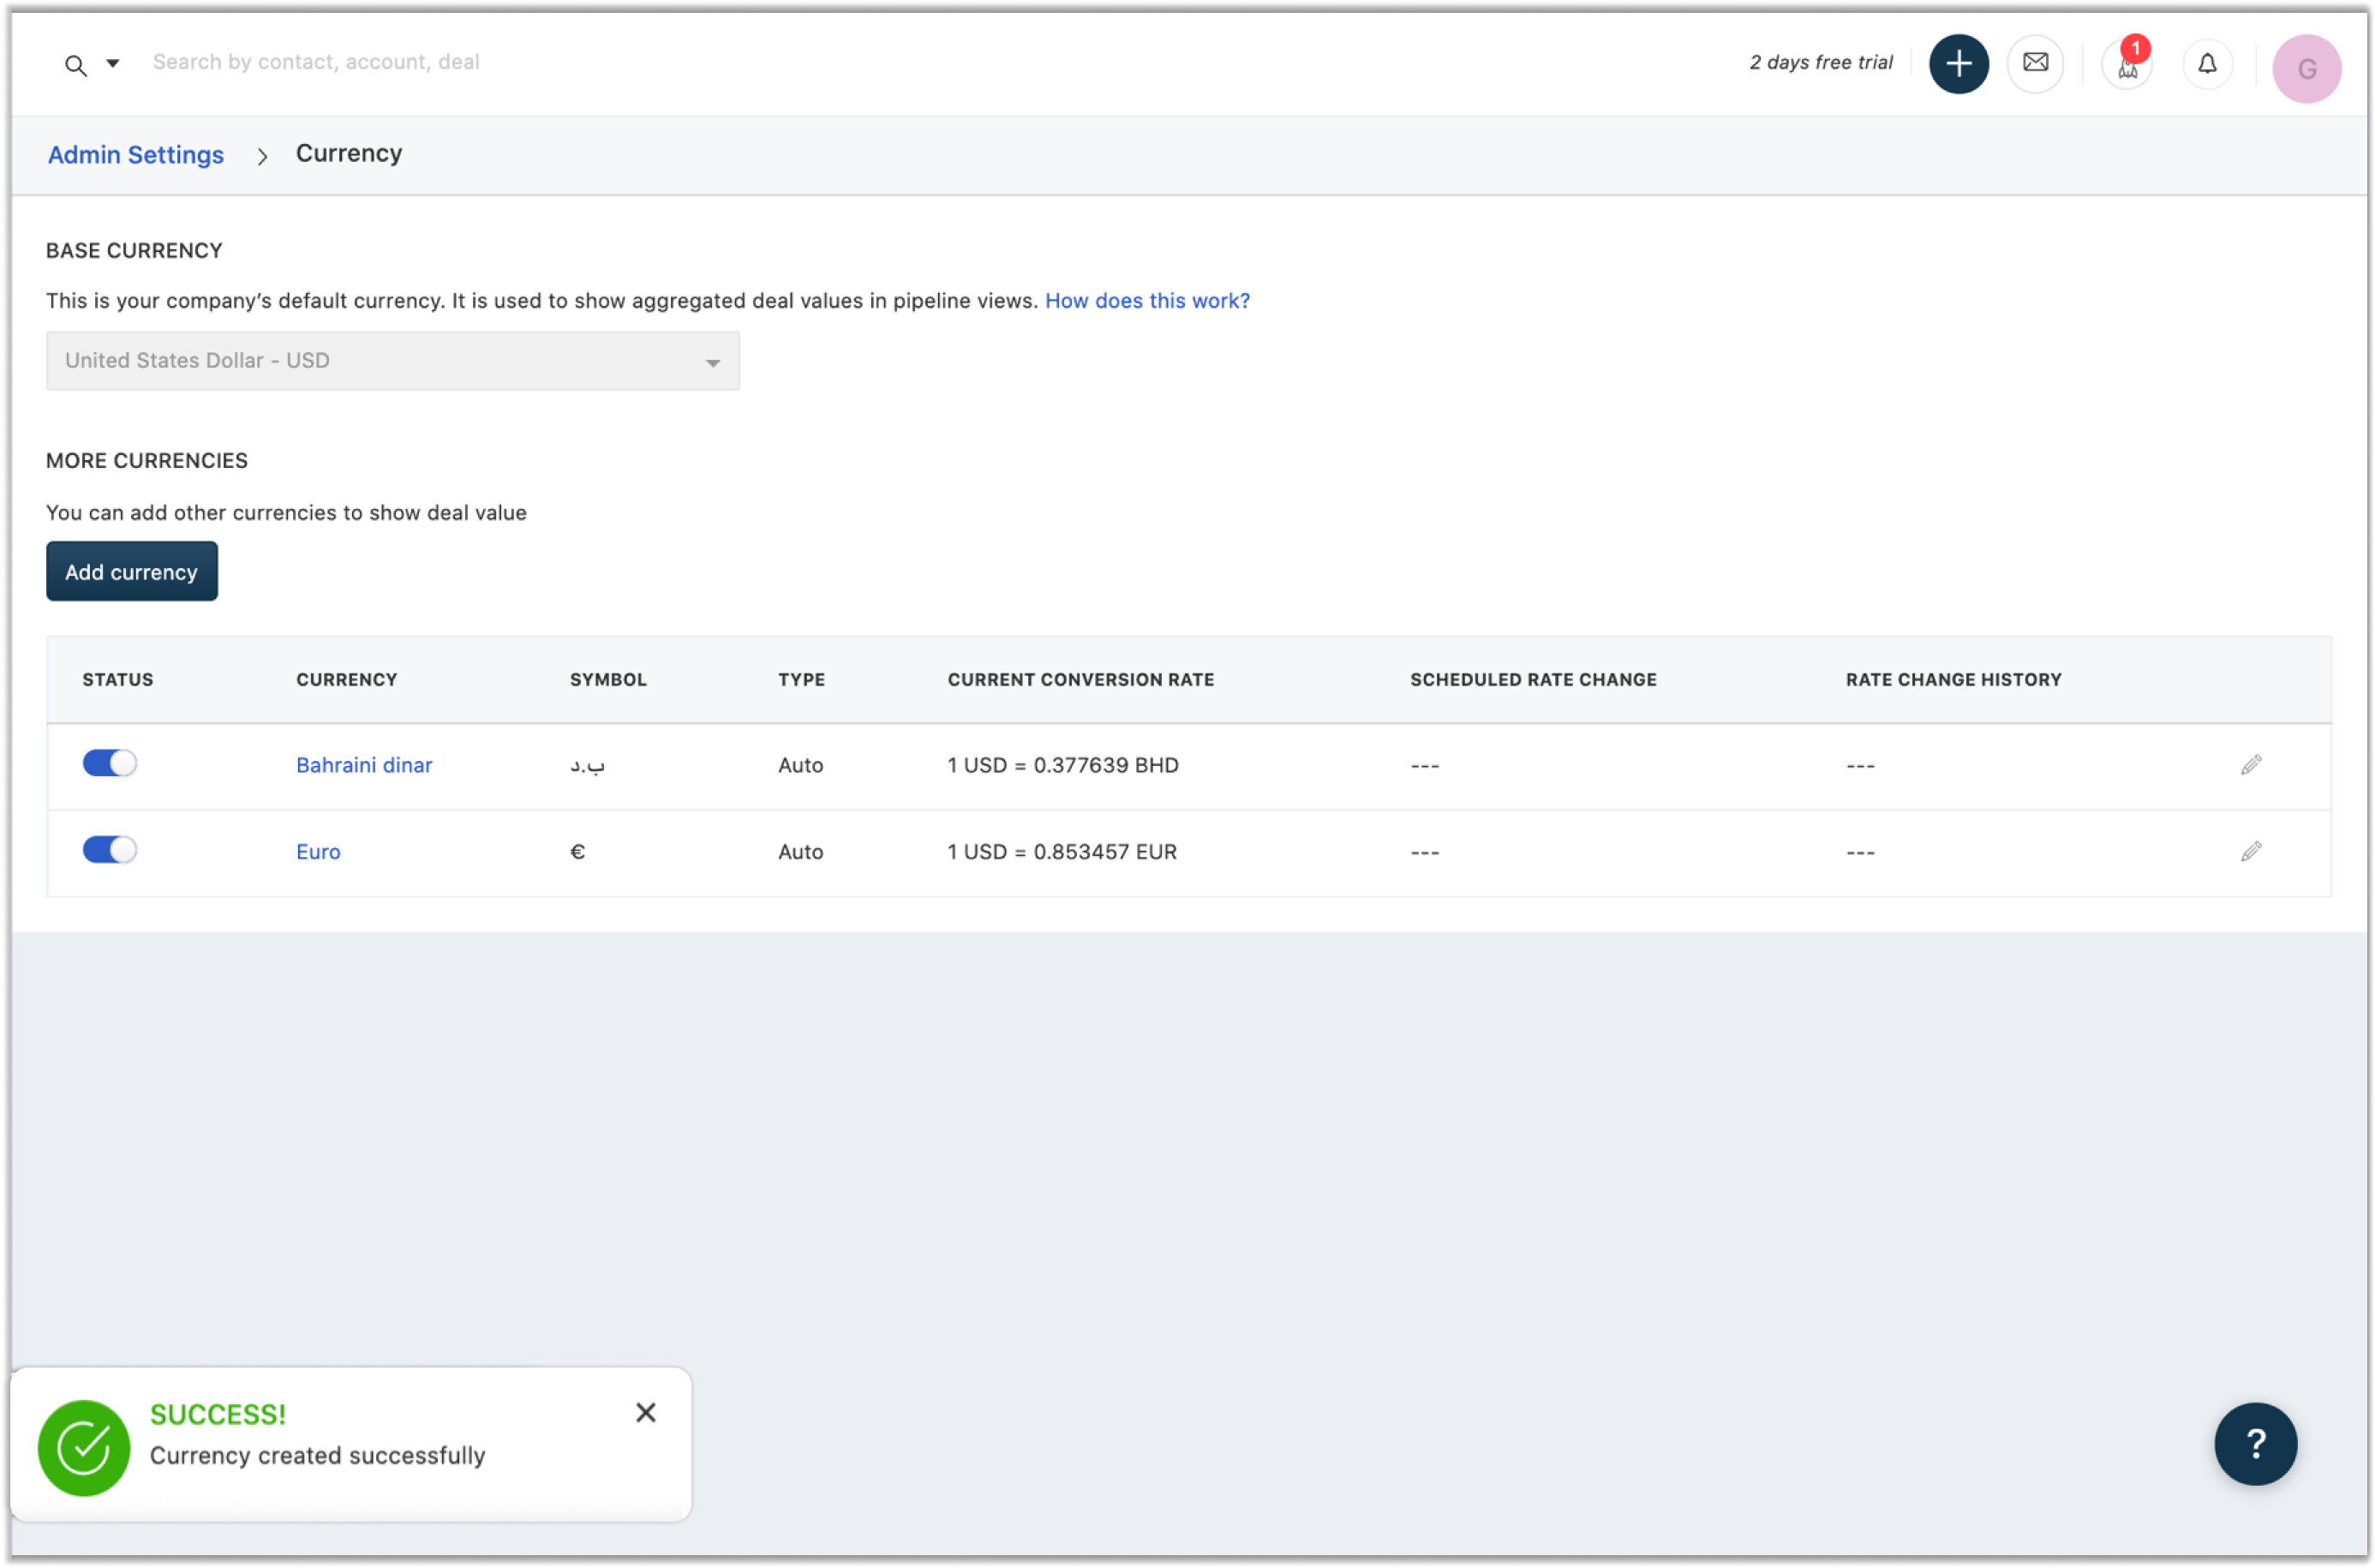Open the email envelope icon
This screenshot has width=2375, height=1568.
pos(2035,64)
